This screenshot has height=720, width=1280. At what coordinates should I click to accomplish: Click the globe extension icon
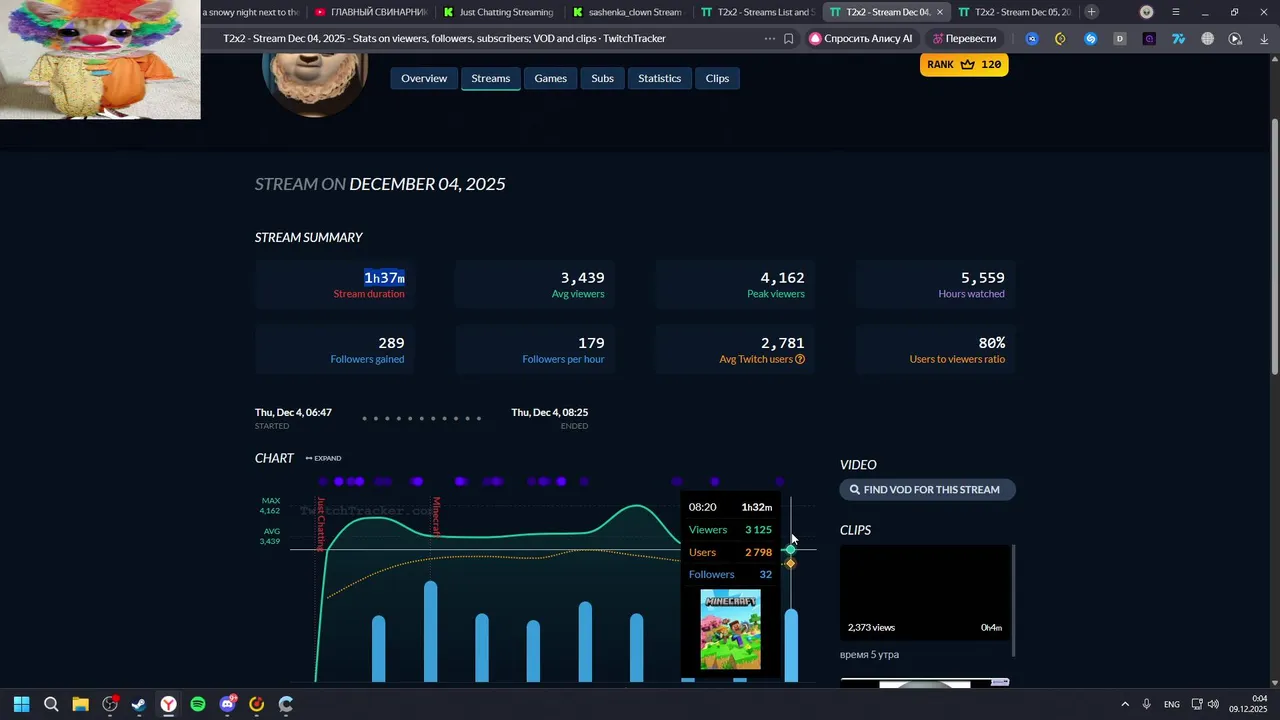[1207, 39]
